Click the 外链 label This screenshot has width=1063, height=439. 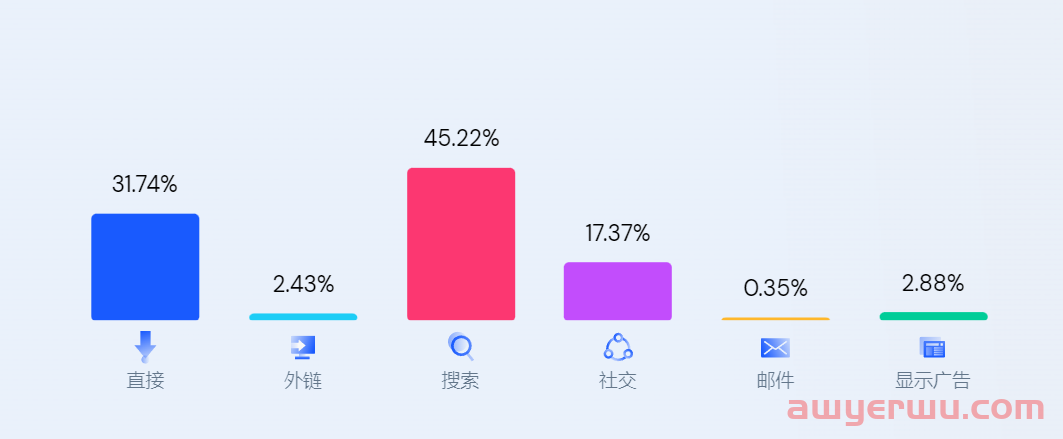[303, 381]
